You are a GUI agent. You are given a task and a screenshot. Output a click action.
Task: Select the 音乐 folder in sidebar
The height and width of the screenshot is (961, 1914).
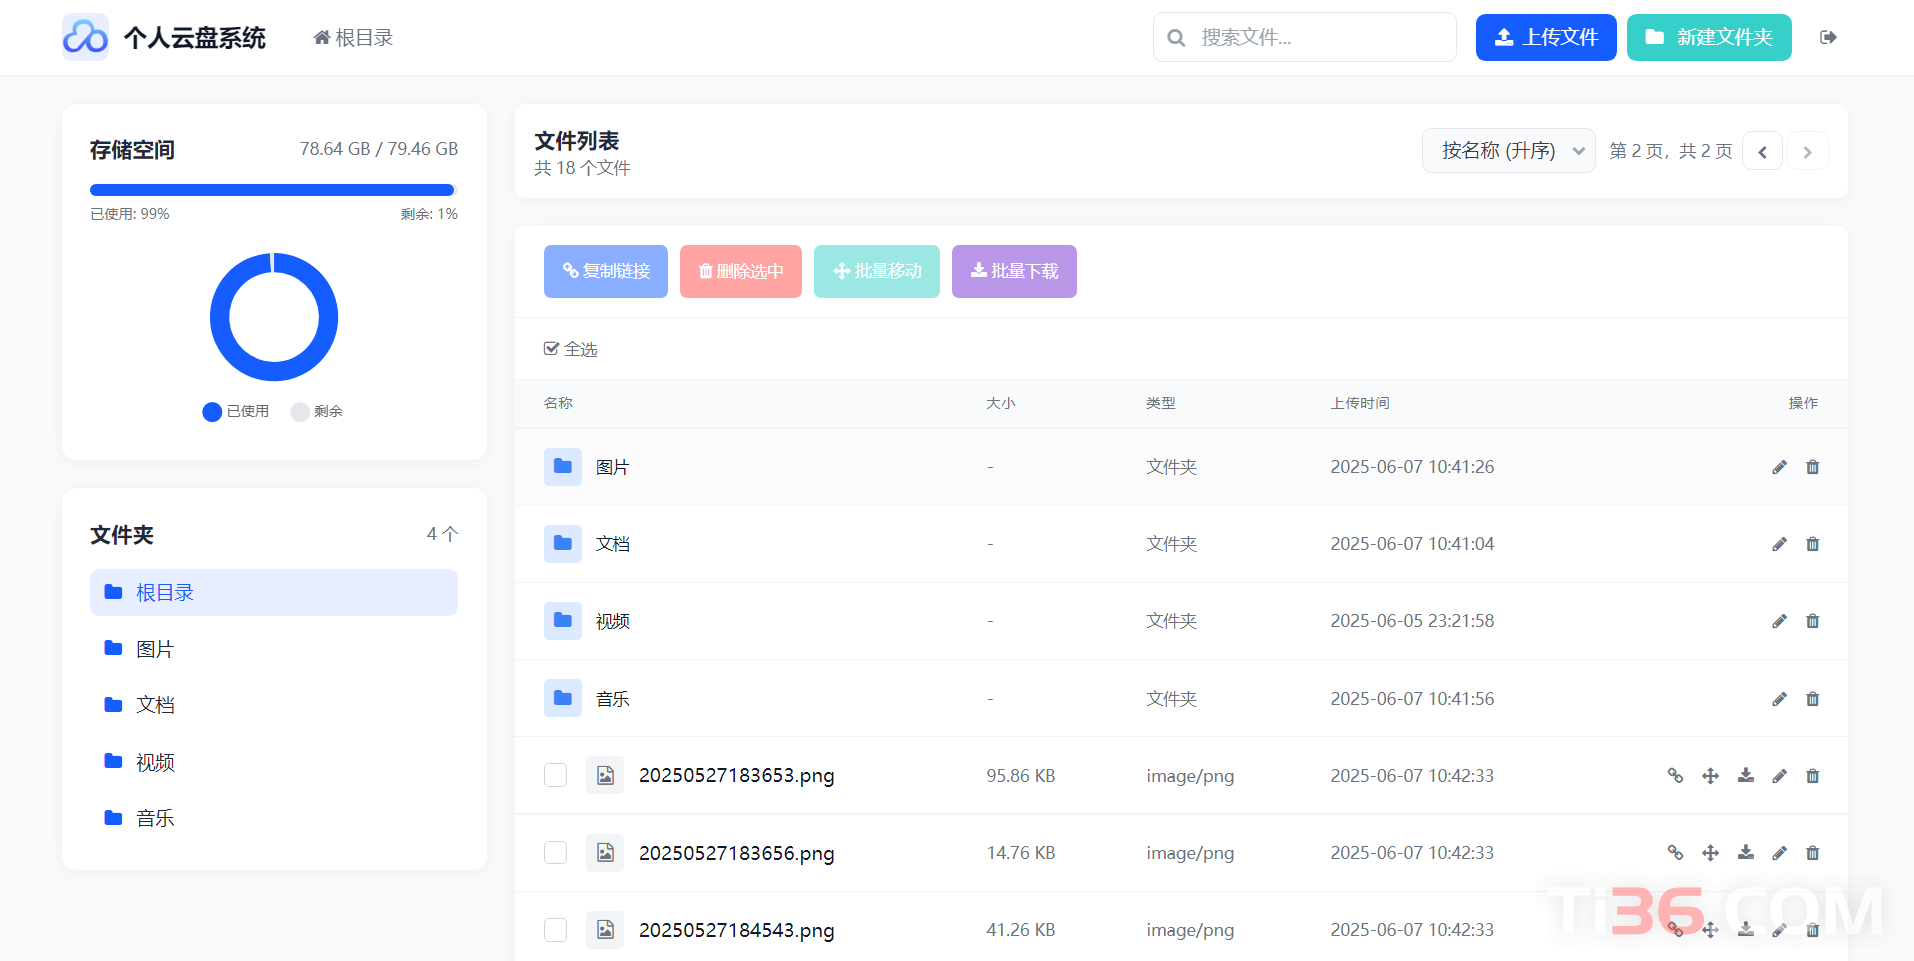click(x=154, y=818)
